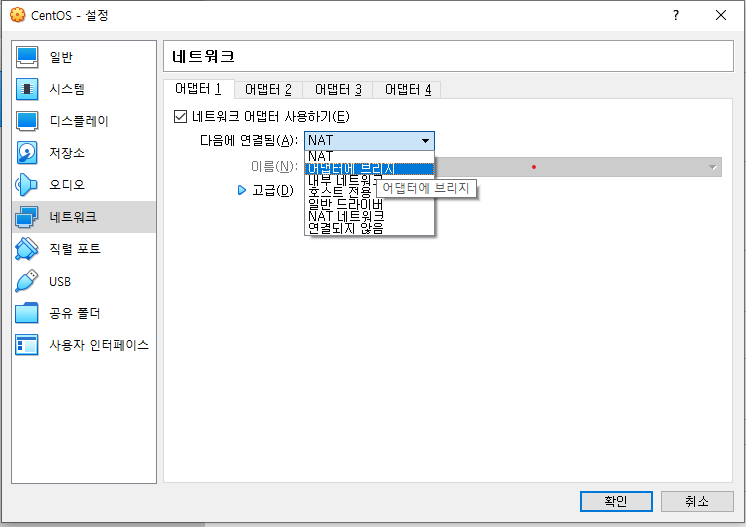The height and width of the screenshot is (527, 746).
Task: Choose NAT in the dropdown list
Action: click(x=369, y=156)
